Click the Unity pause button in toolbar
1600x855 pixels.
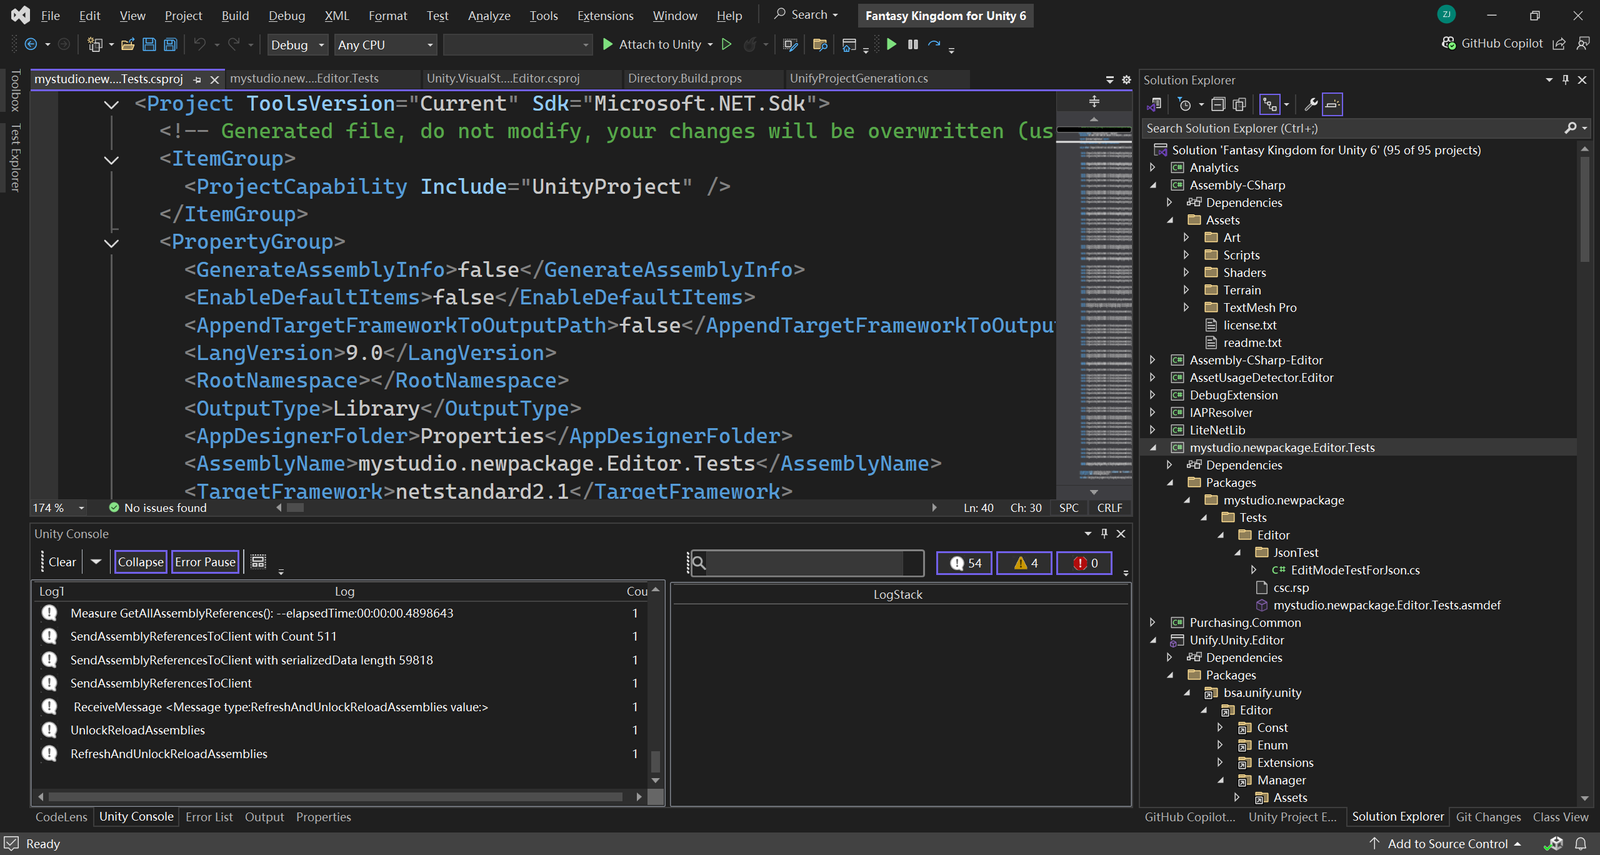913,45
